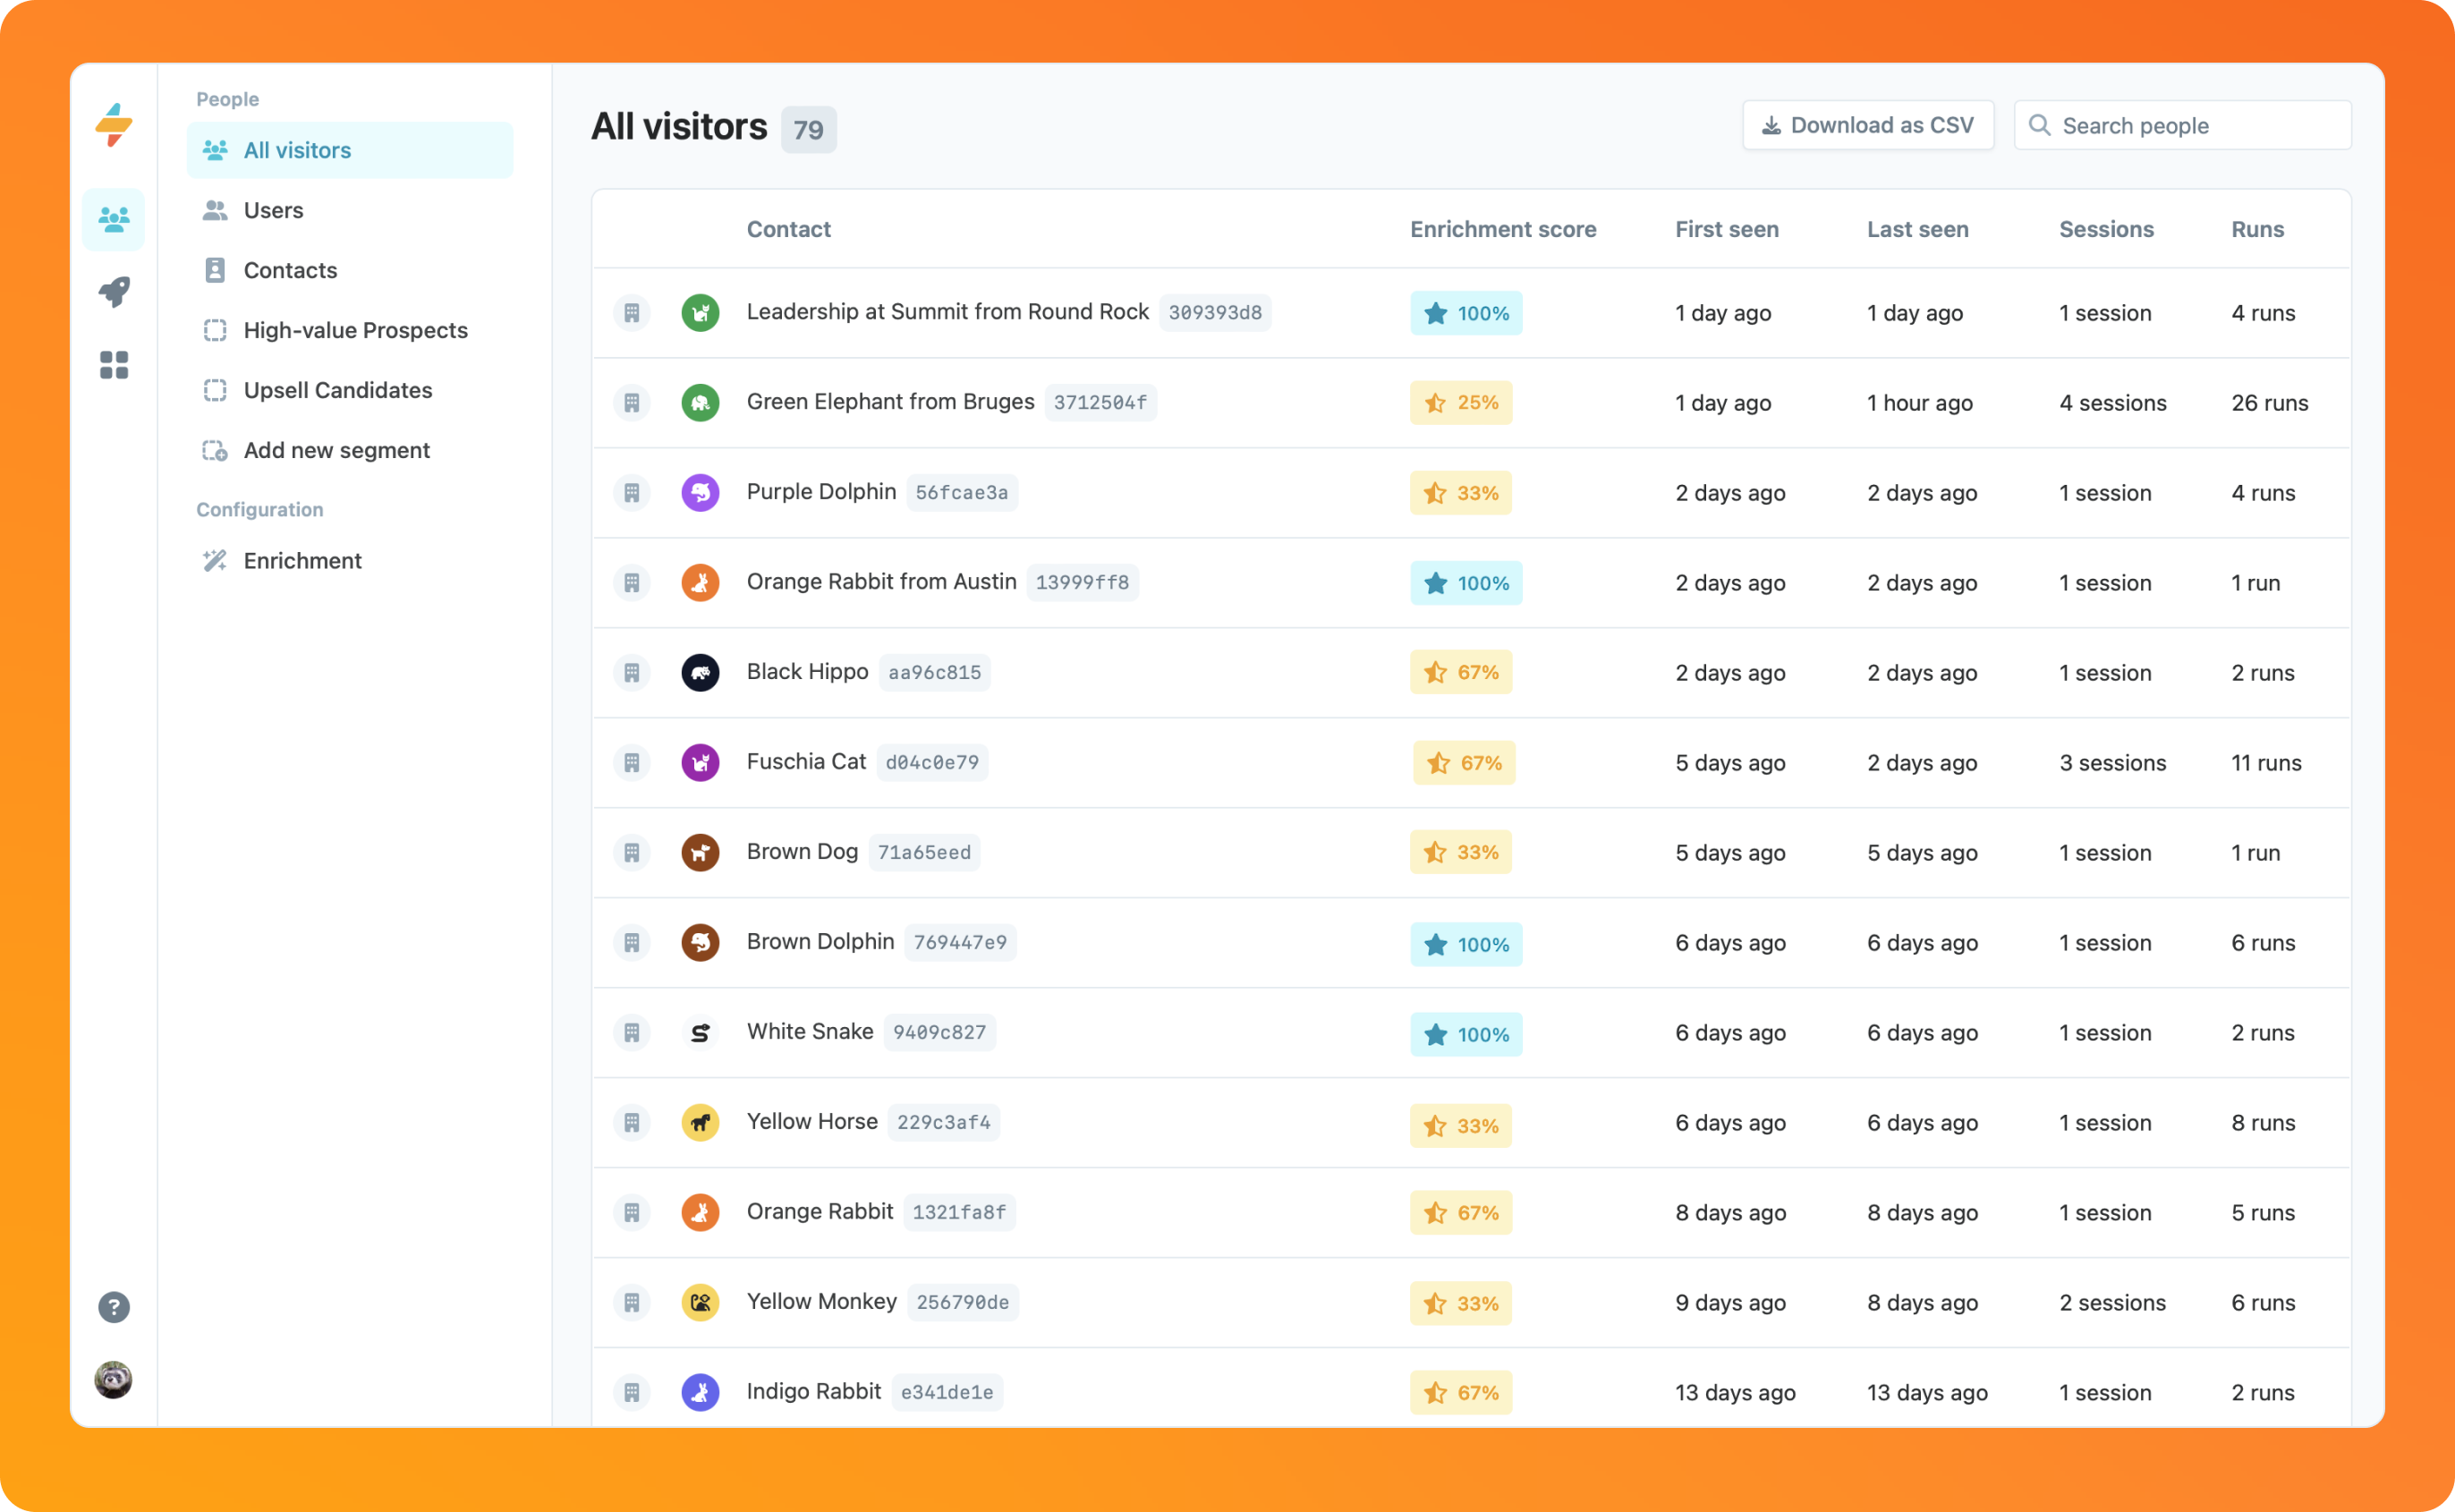Focus the Search people field
This screenshot has width=2455, height=1512.
2195,126
